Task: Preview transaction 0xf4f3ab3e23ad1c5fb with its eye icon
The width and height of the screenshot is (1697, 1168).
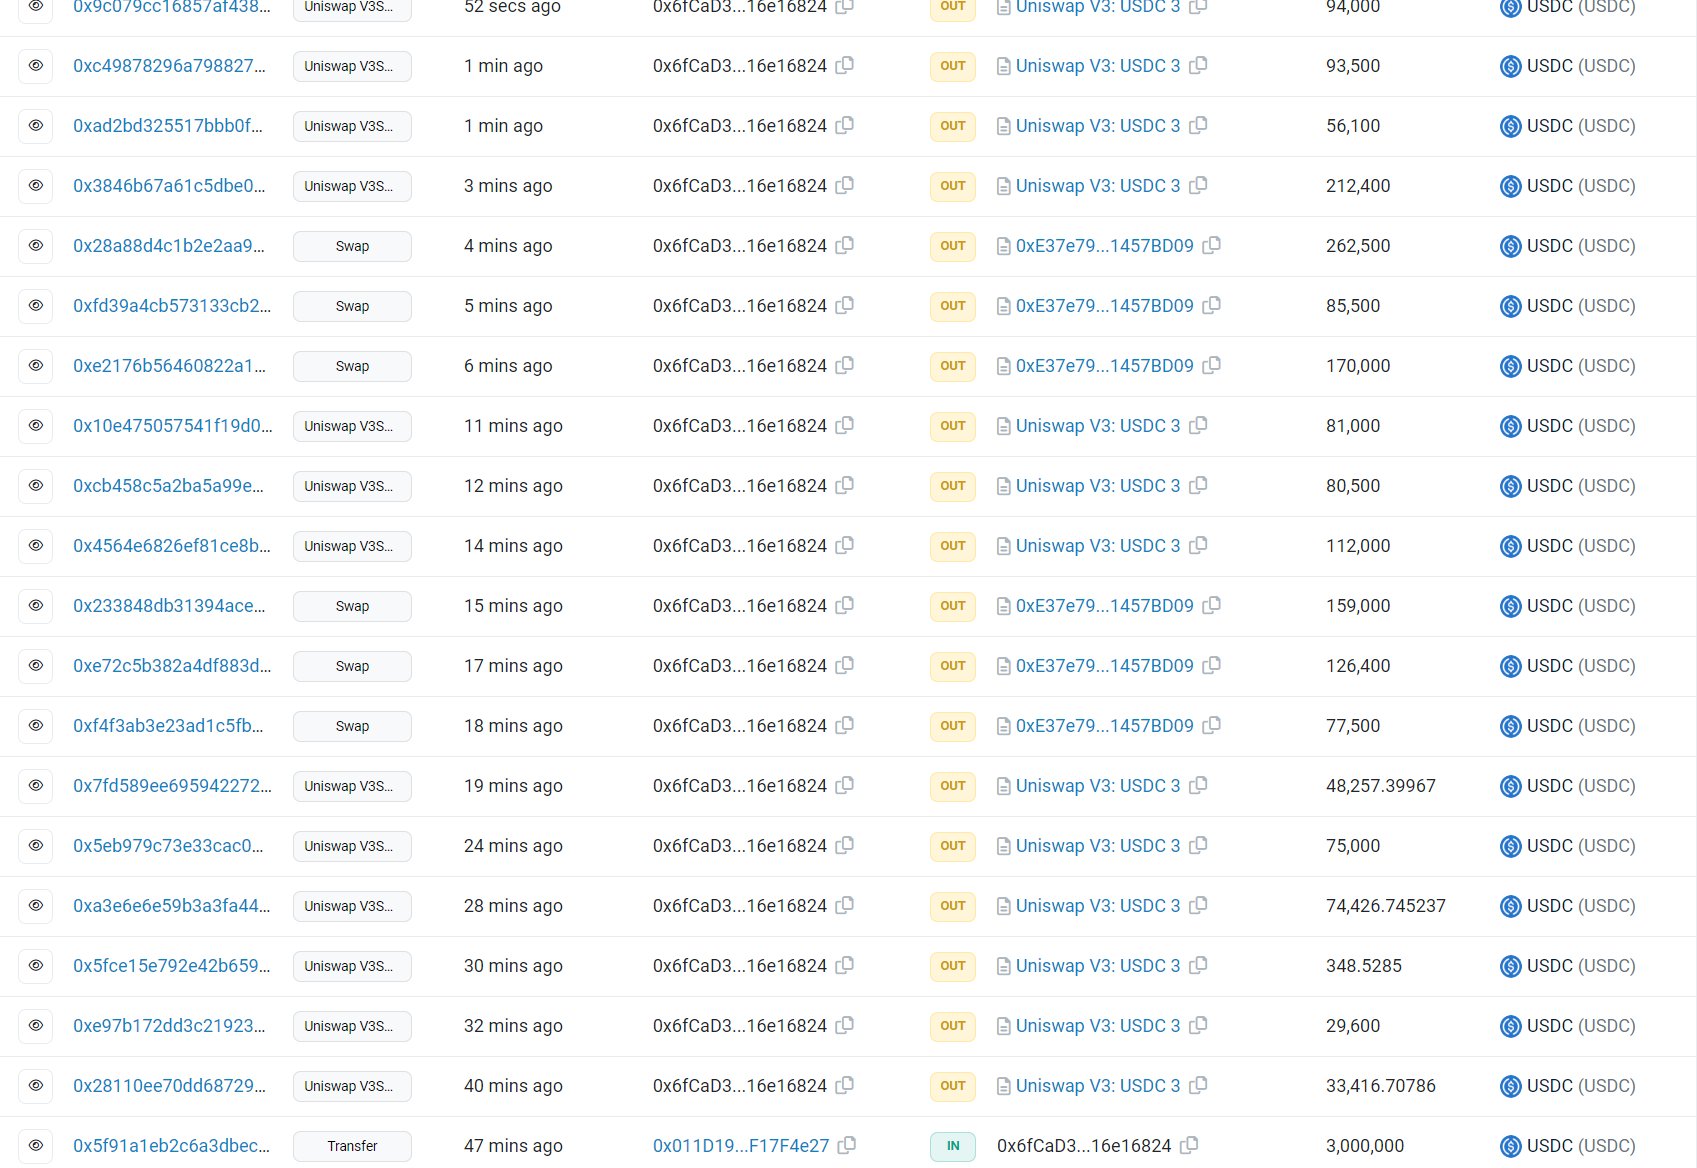Action: click(36, 726)
